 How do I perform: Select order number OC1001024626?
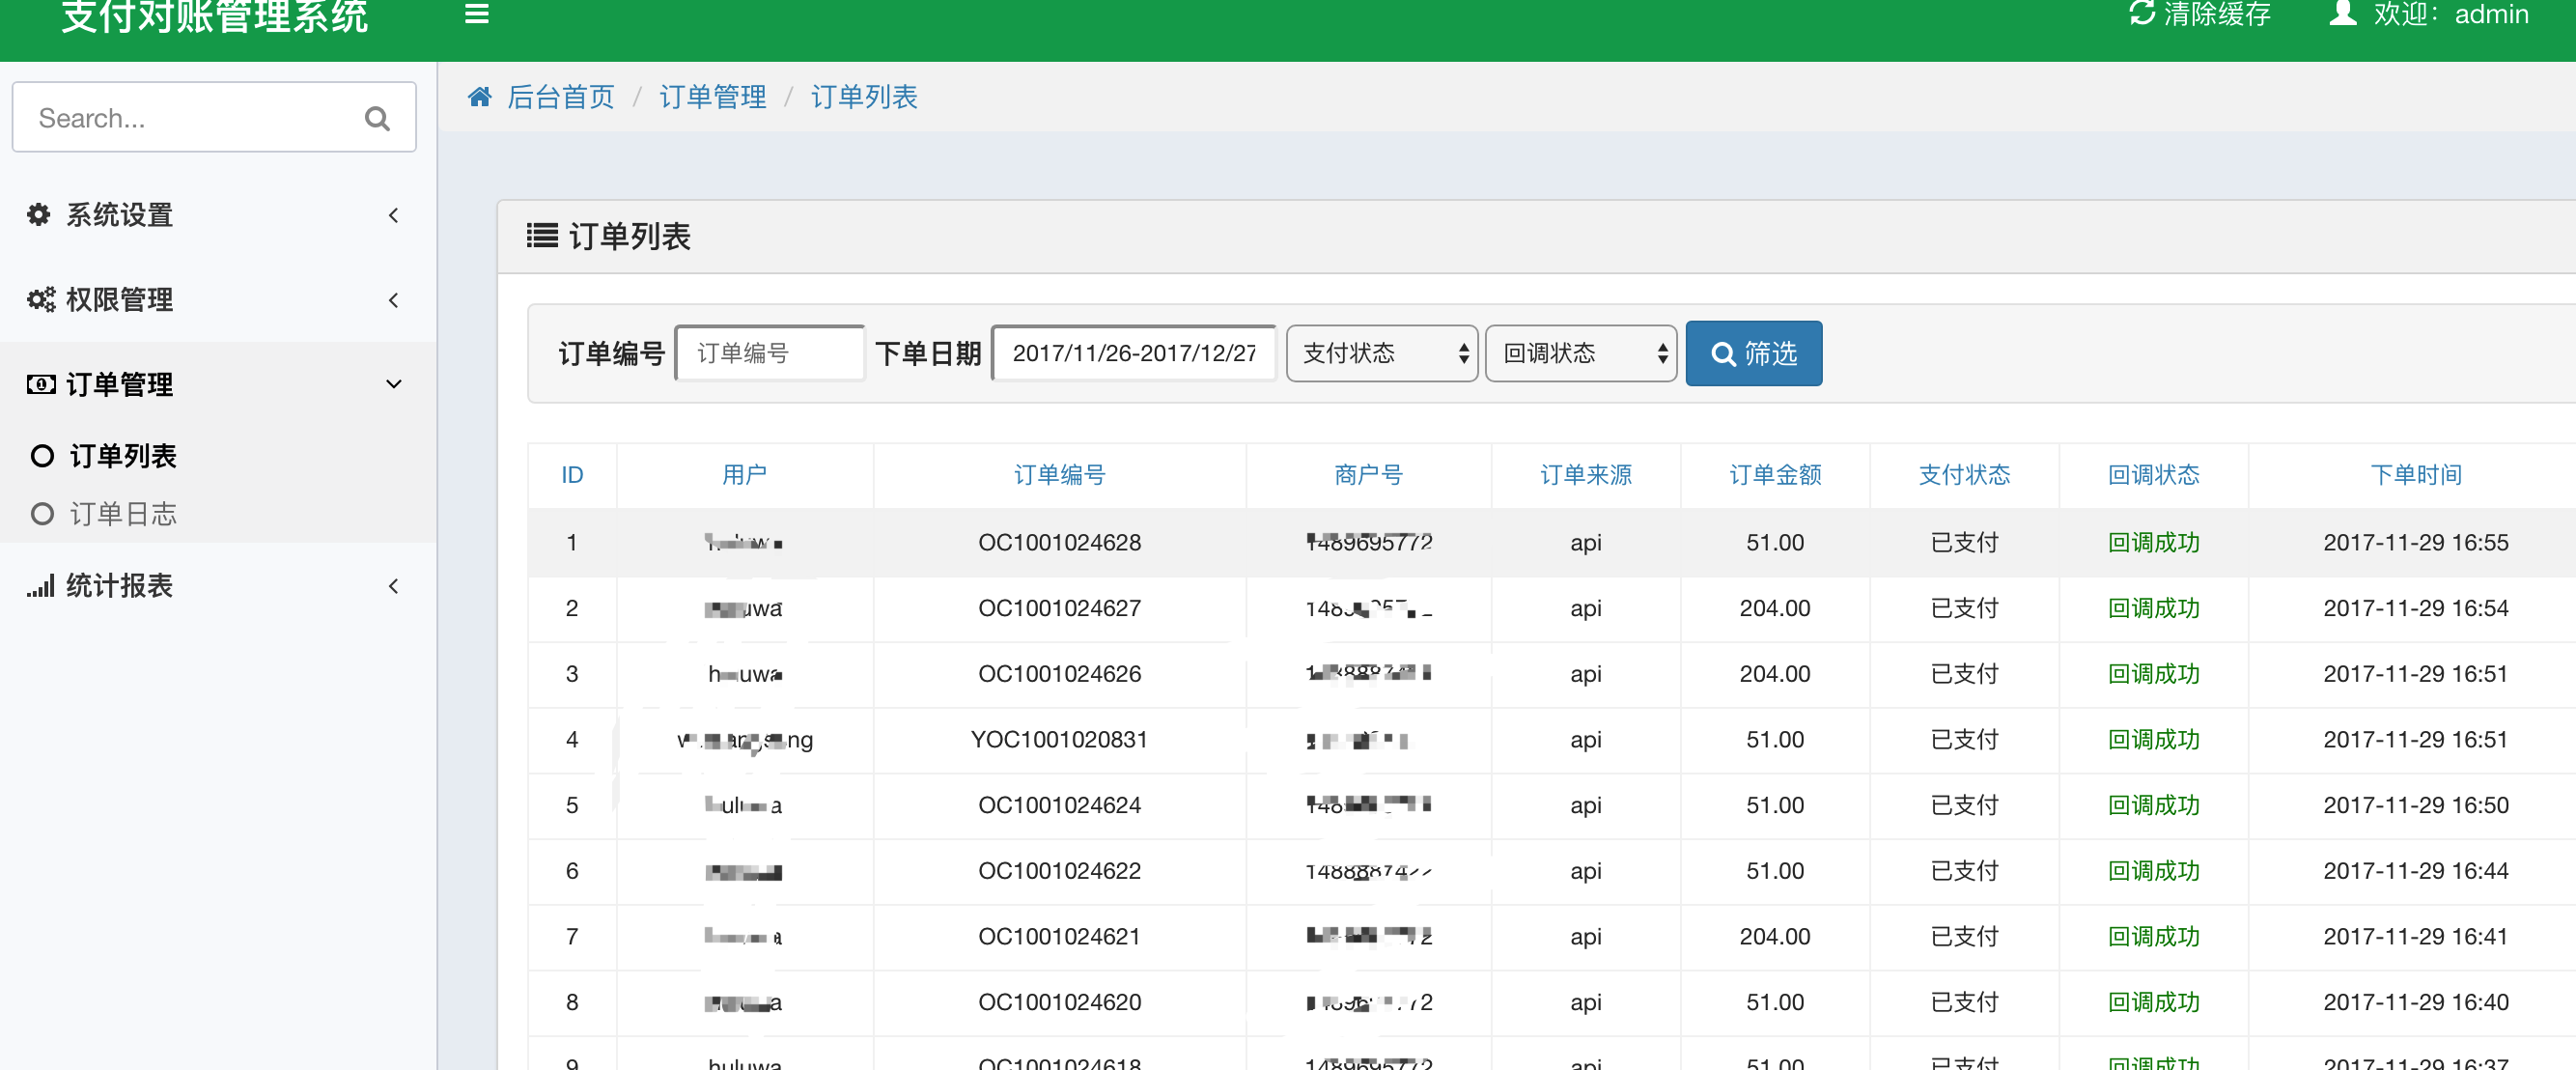1059,675
